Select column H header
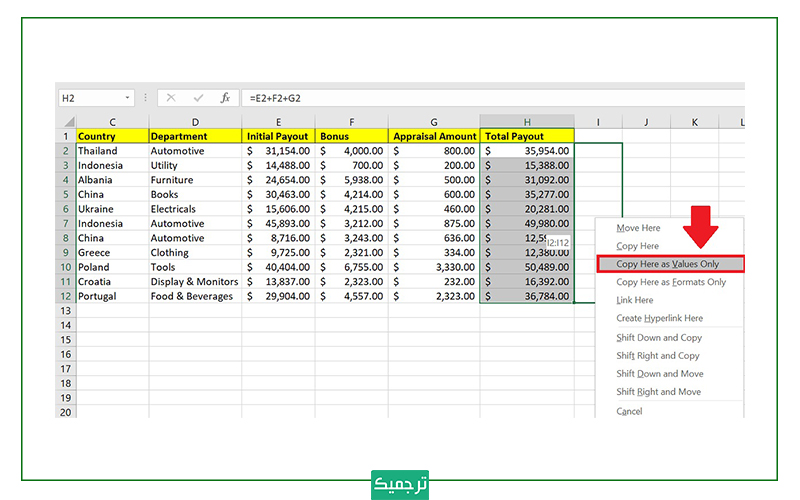Screen dimensions: 800x500 [x=527, y=122]
